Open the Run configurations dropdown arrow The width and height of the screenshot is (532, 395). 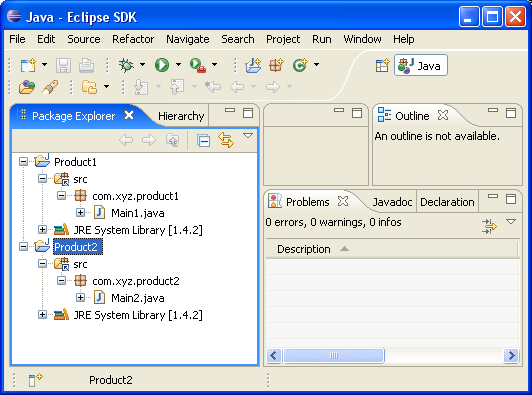(x=178, y=64)
